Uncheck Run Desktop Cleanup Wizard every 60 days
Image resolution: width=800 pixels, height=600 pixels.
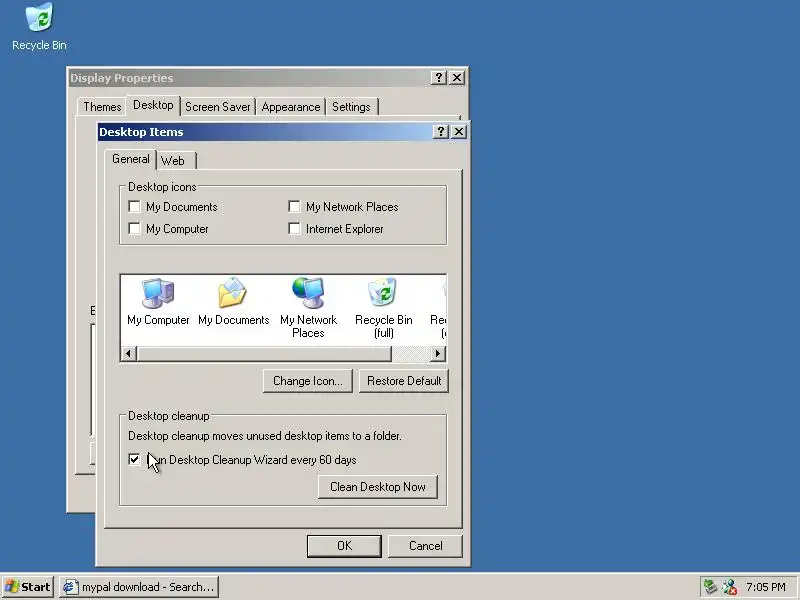134,460
